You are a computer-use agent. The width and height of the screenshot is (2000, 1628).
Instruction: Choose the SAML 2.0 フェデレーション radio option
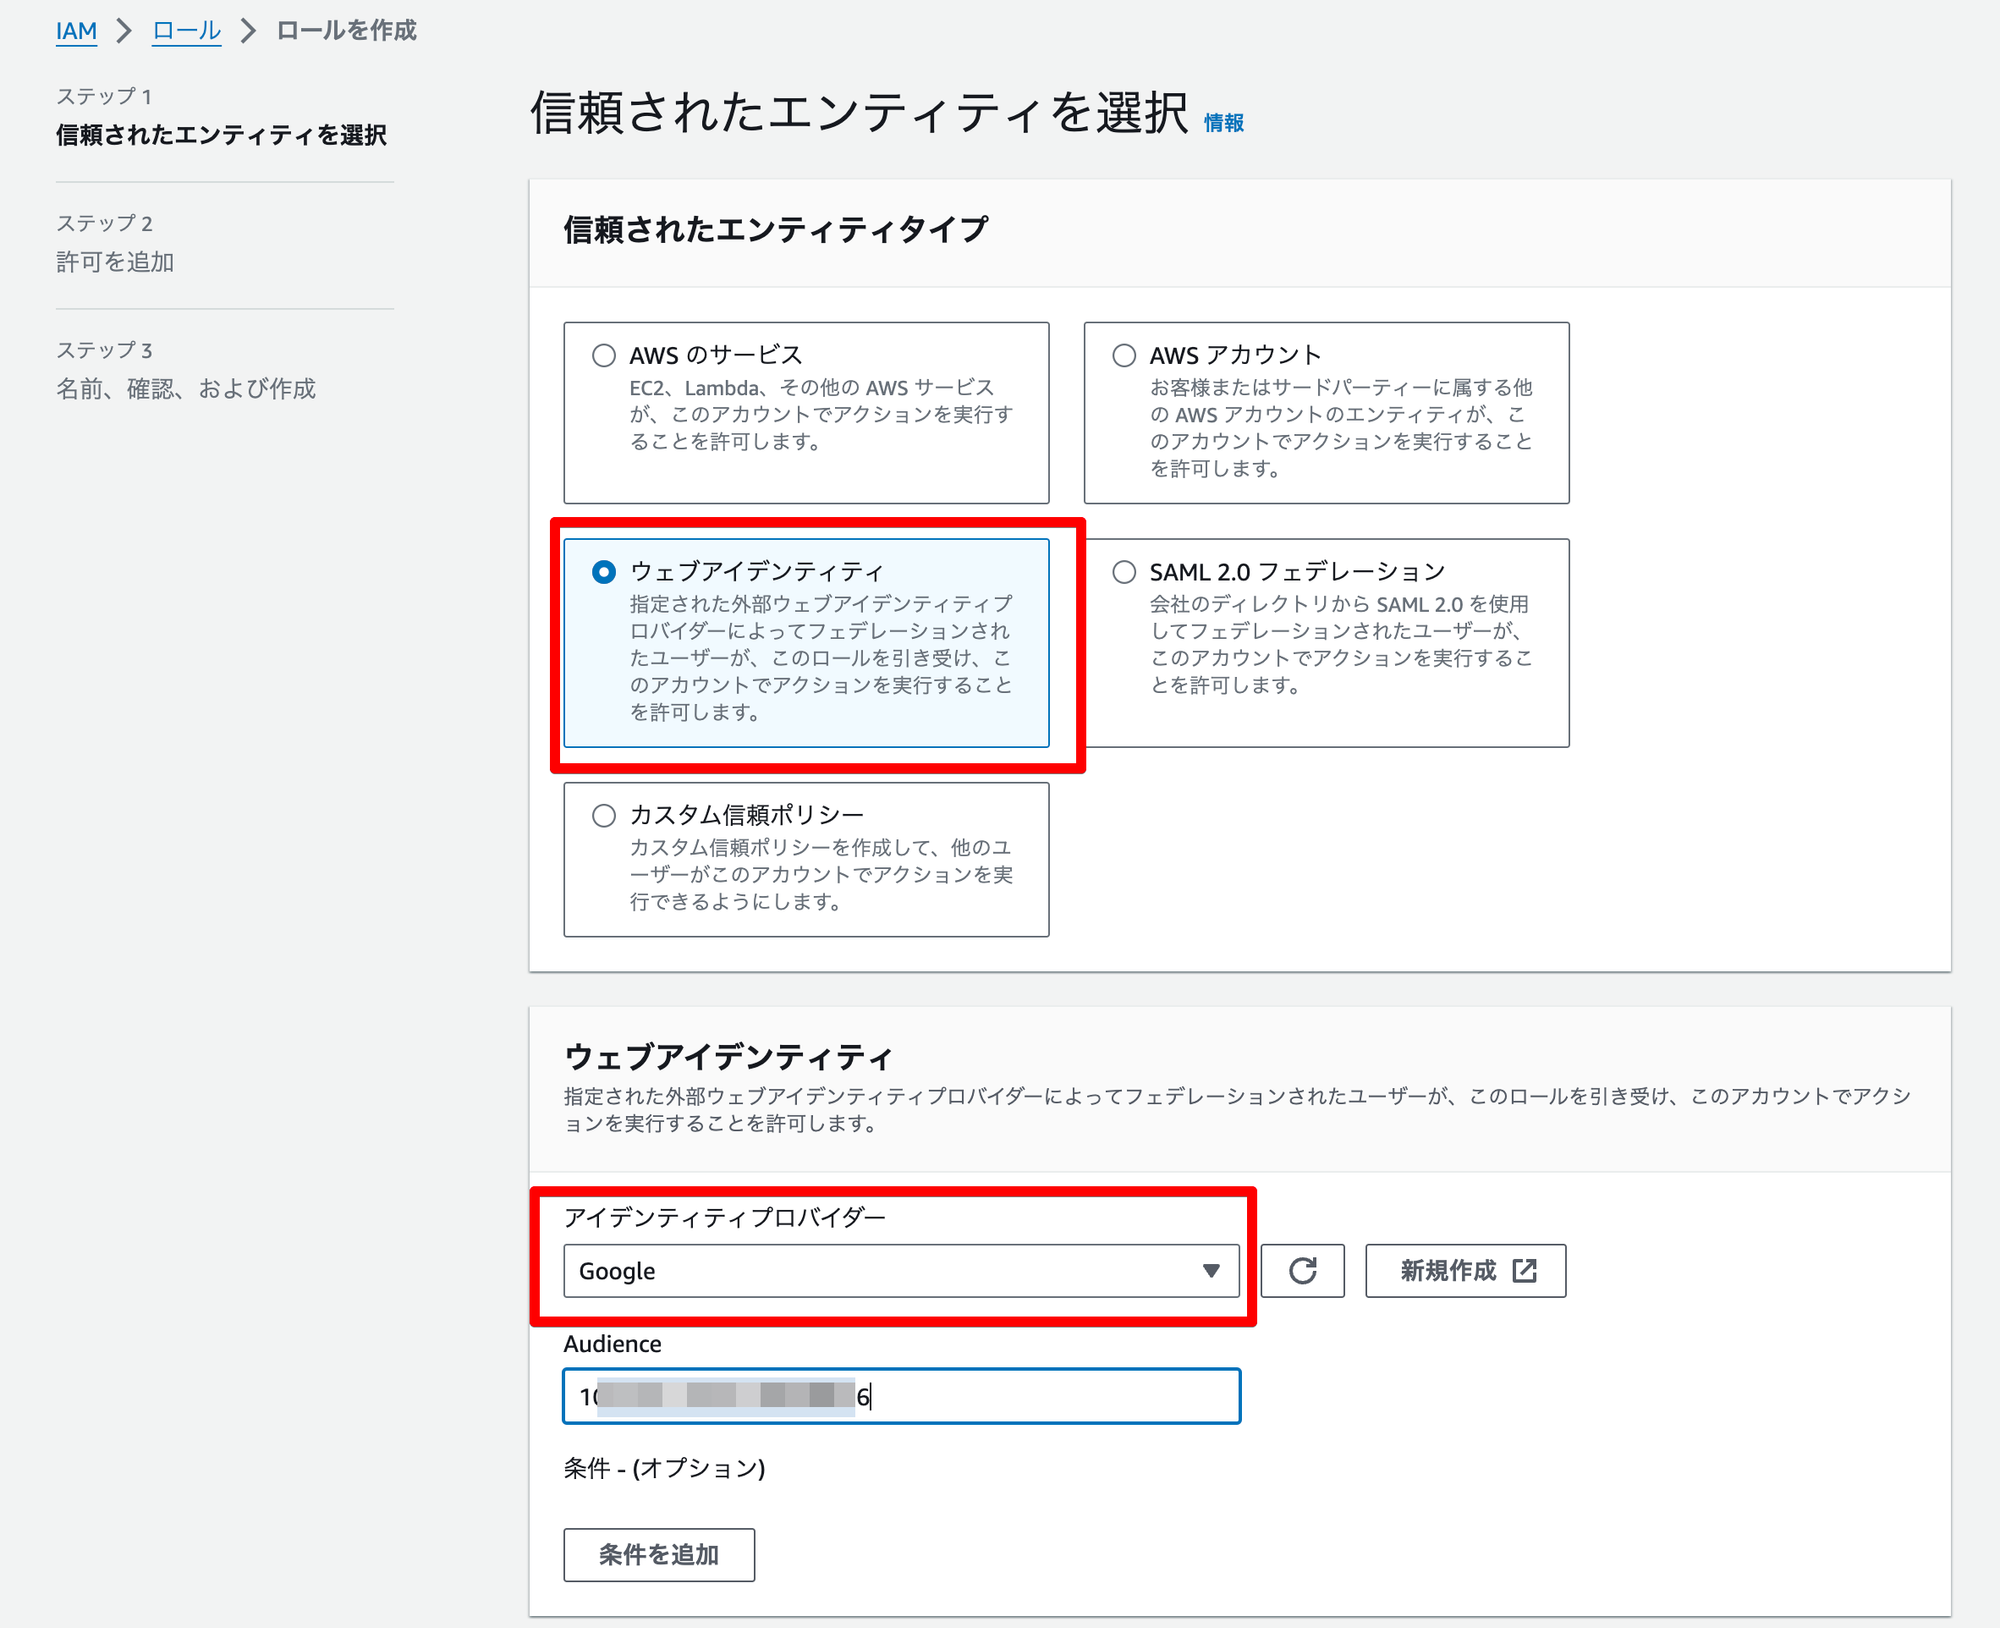tap(1124, 572)
